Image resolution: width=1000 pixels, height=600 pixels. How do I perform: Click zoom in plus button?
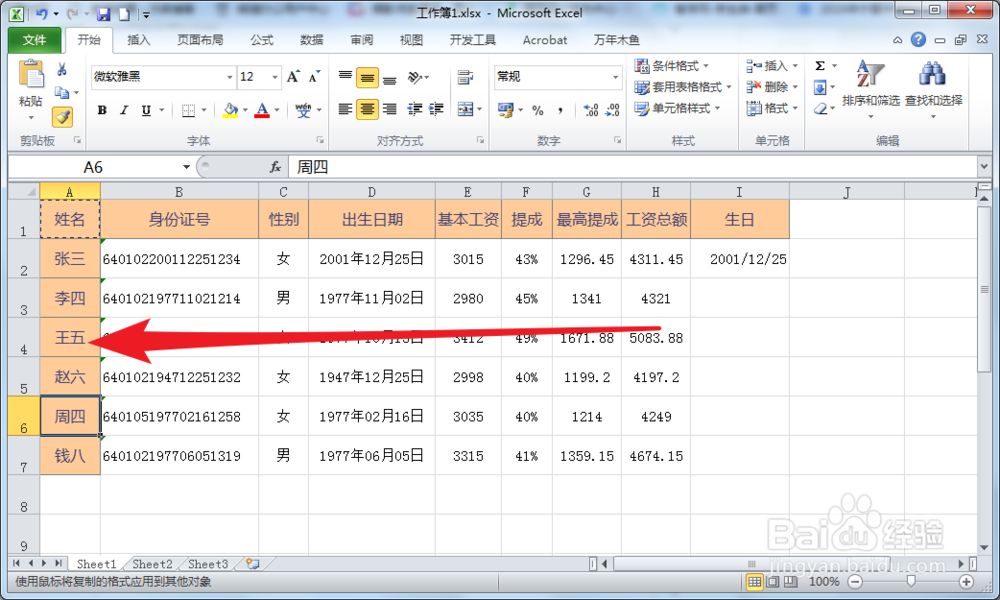(966, 582)
